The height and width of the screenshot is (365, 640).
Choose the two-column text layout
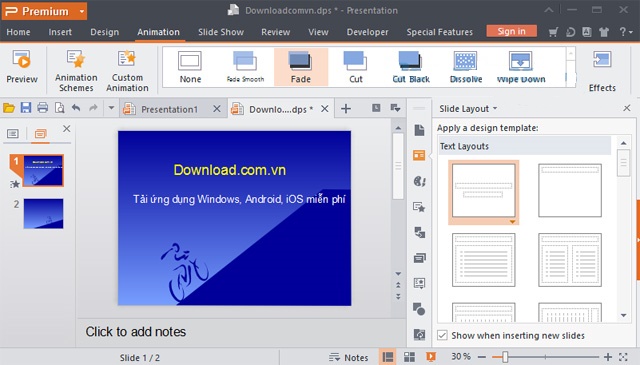570,260
